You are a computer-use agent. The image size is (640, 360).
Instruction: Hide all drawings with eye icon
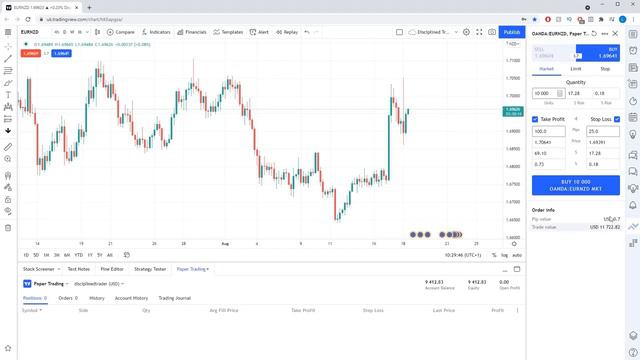point(8,211)
